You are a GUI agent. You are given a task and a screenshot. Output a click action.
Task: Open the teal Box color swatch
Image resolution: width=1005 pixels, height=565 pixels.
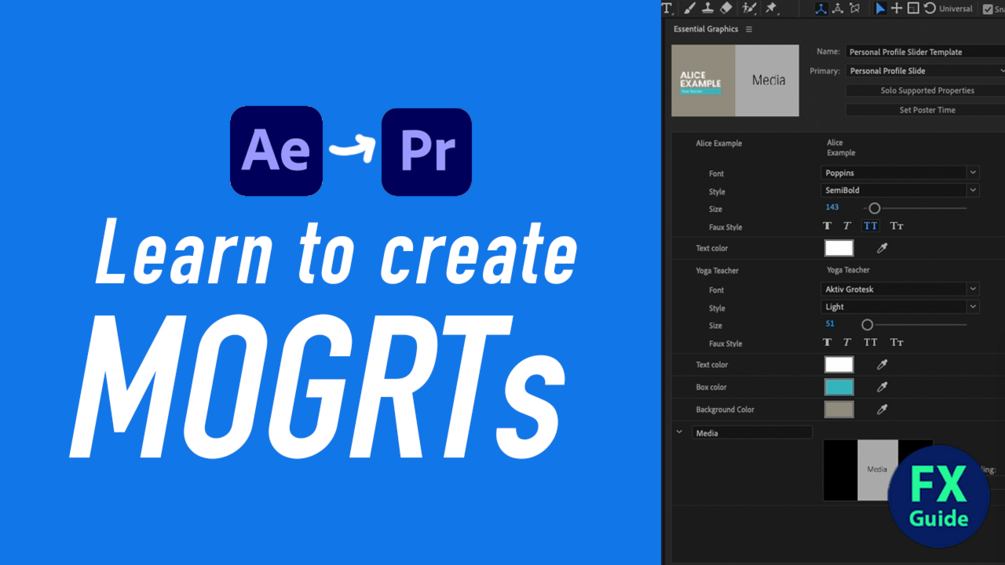(839, 387)
